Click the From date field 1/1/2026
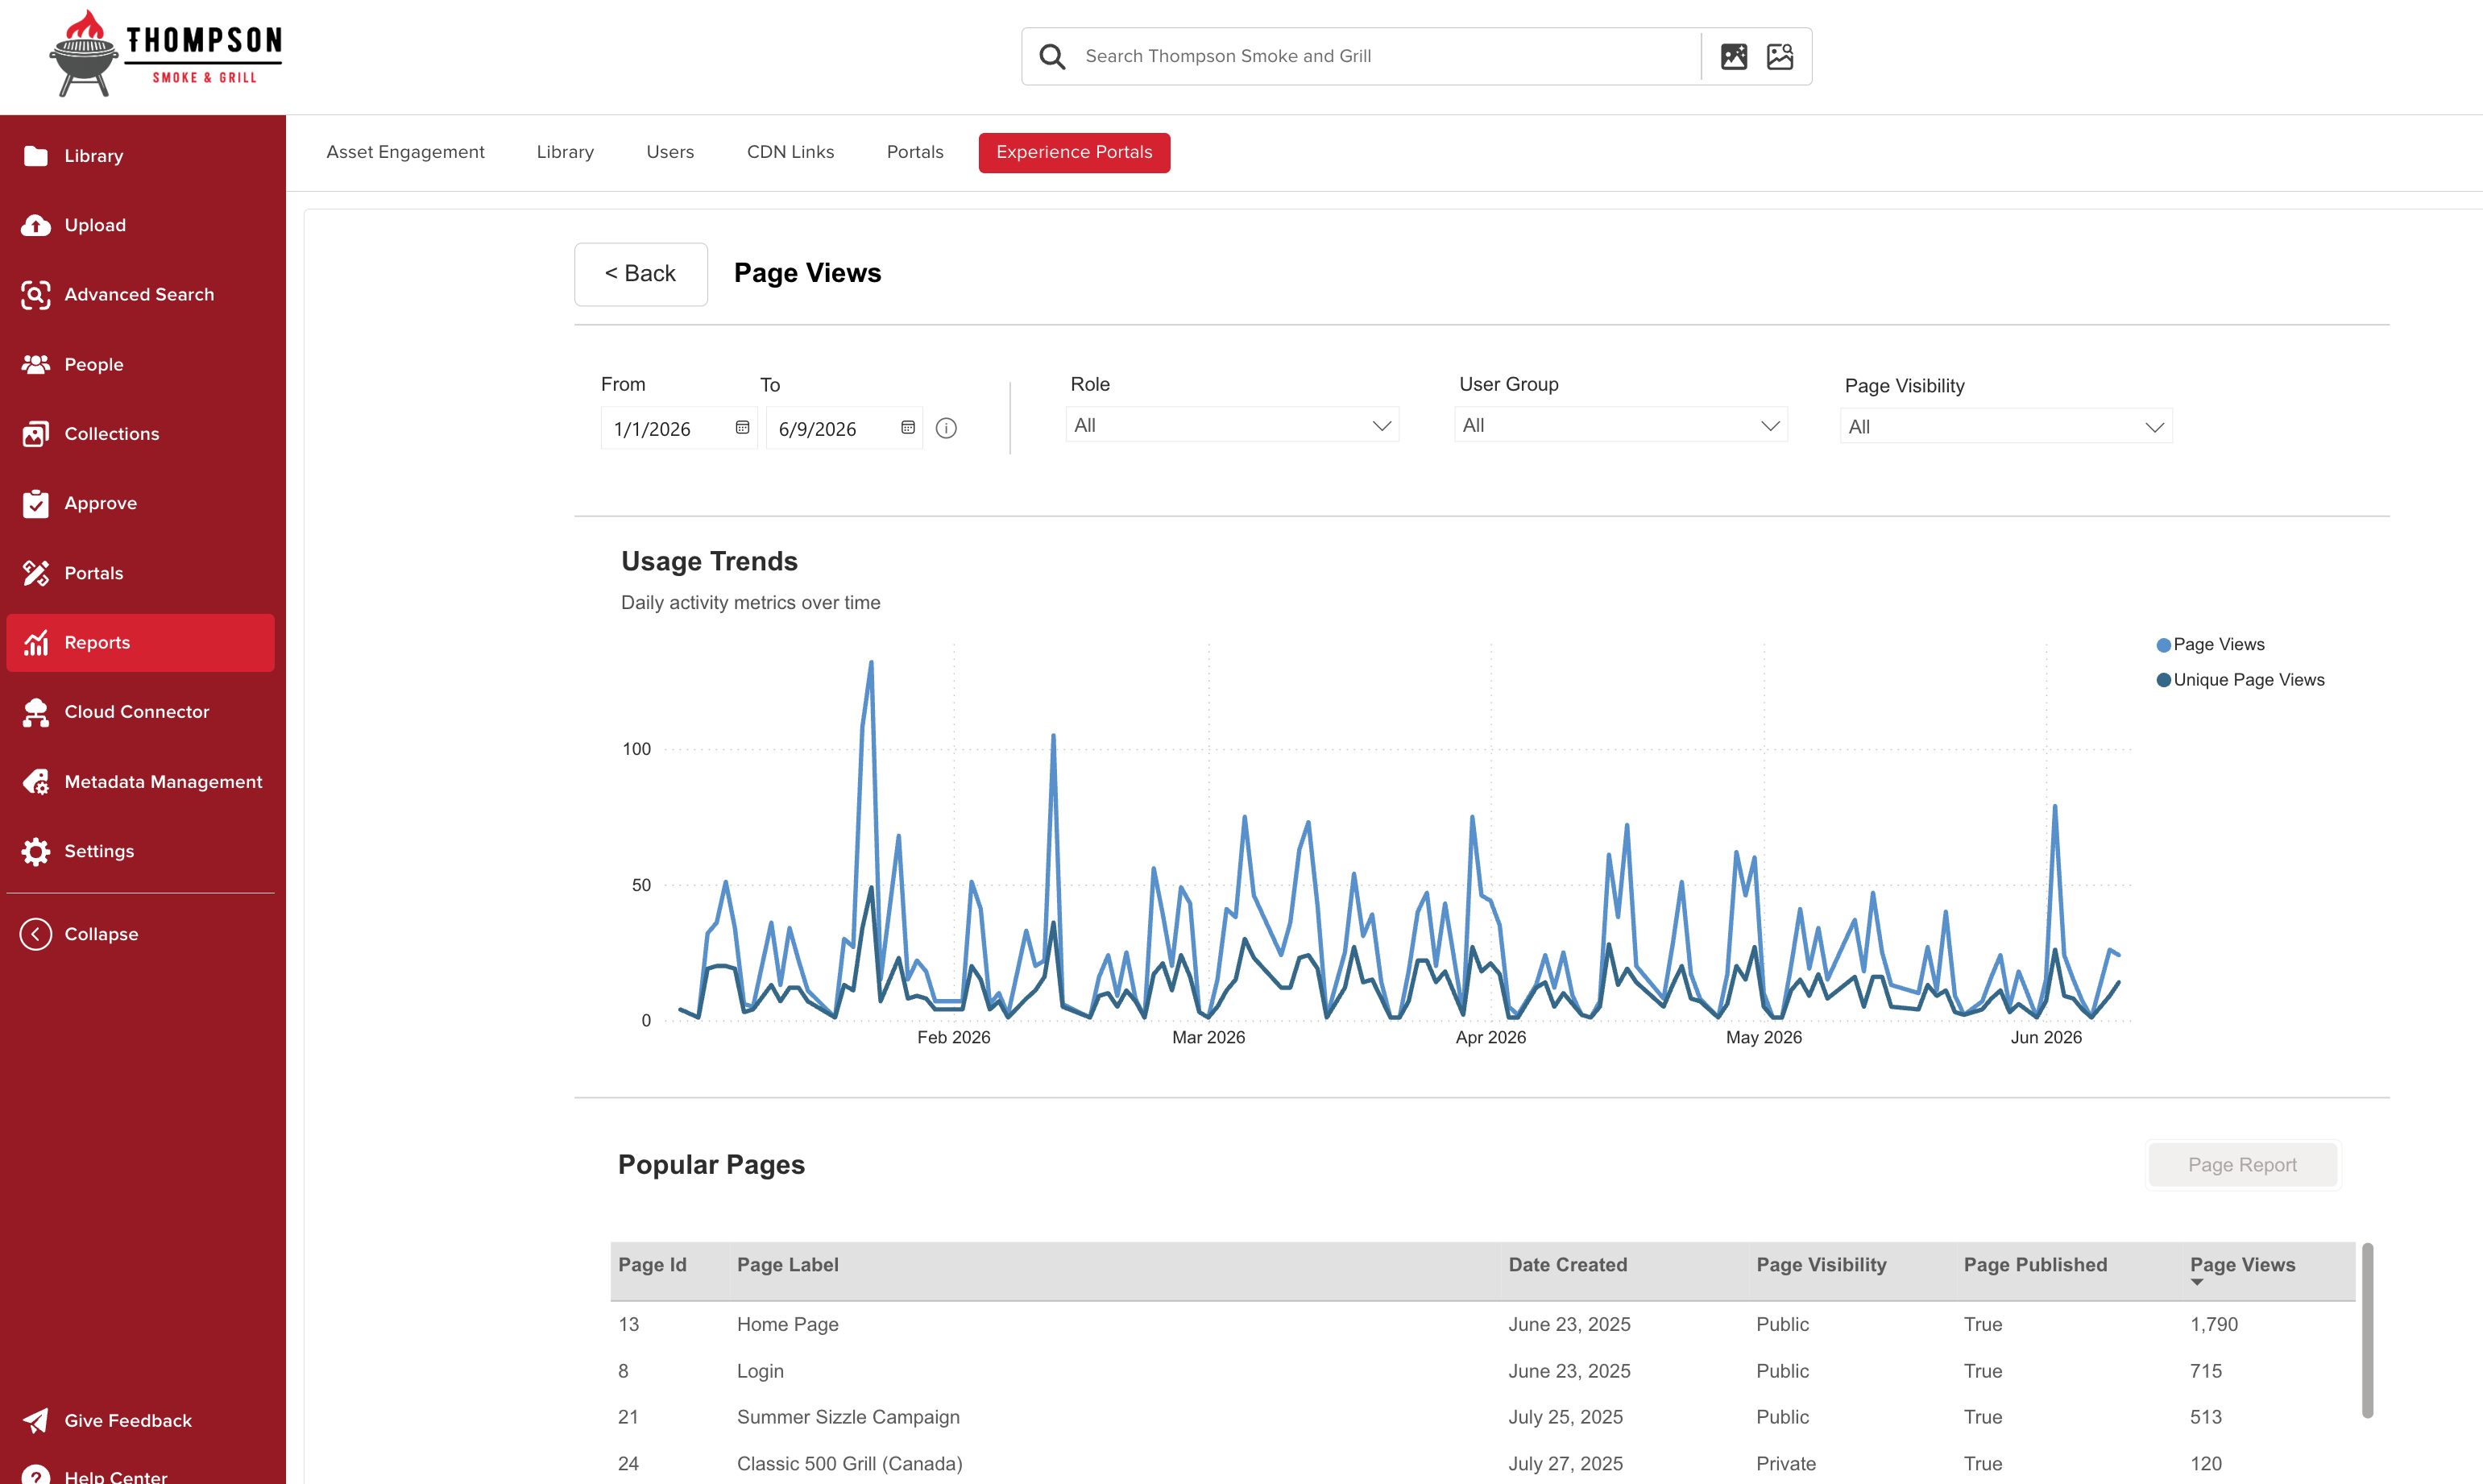This screenshot has width=2483, height=1484. pos(678,428)
